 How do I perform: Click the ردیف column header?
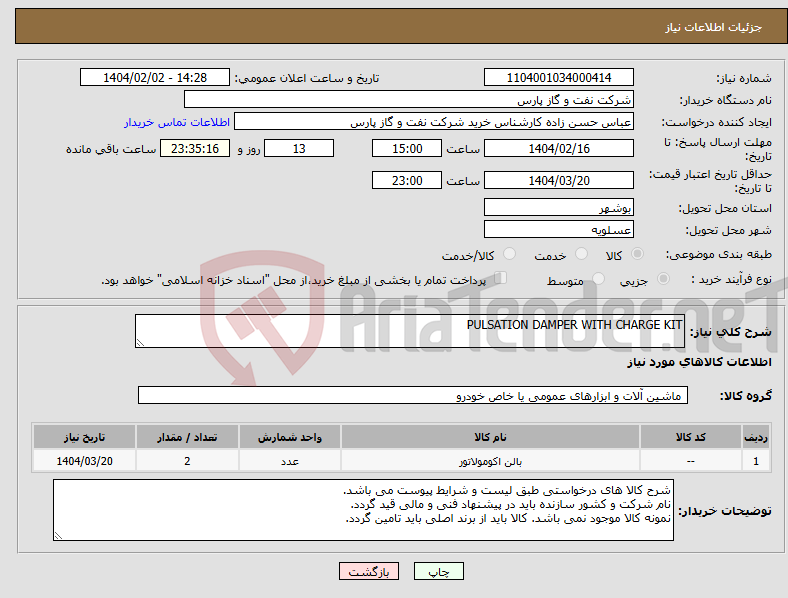click(x=756, y=437)
